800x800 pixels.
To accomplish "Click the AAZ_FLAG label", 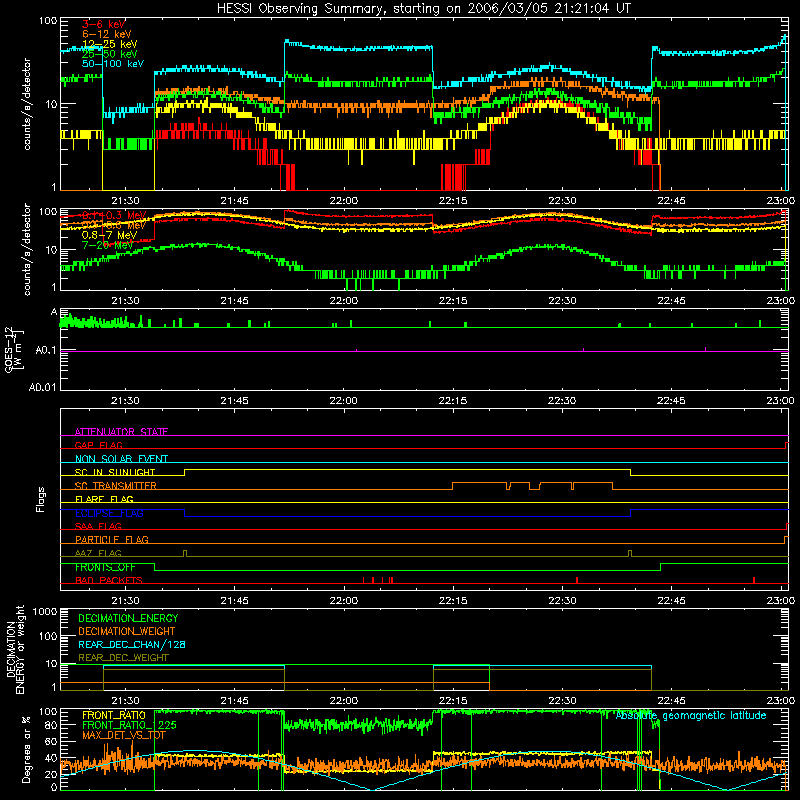I will click(98, 553).
